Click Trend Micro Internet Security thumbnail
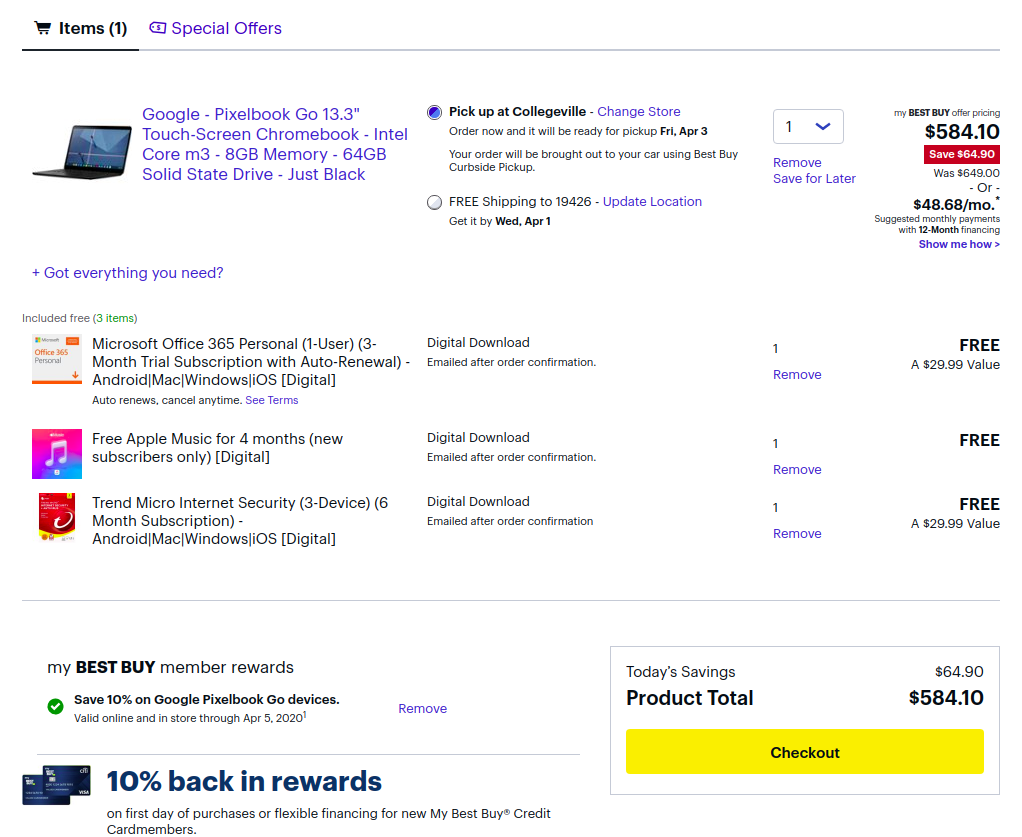The width and height of the screenshot is (1022, 837). coord(57,518)
